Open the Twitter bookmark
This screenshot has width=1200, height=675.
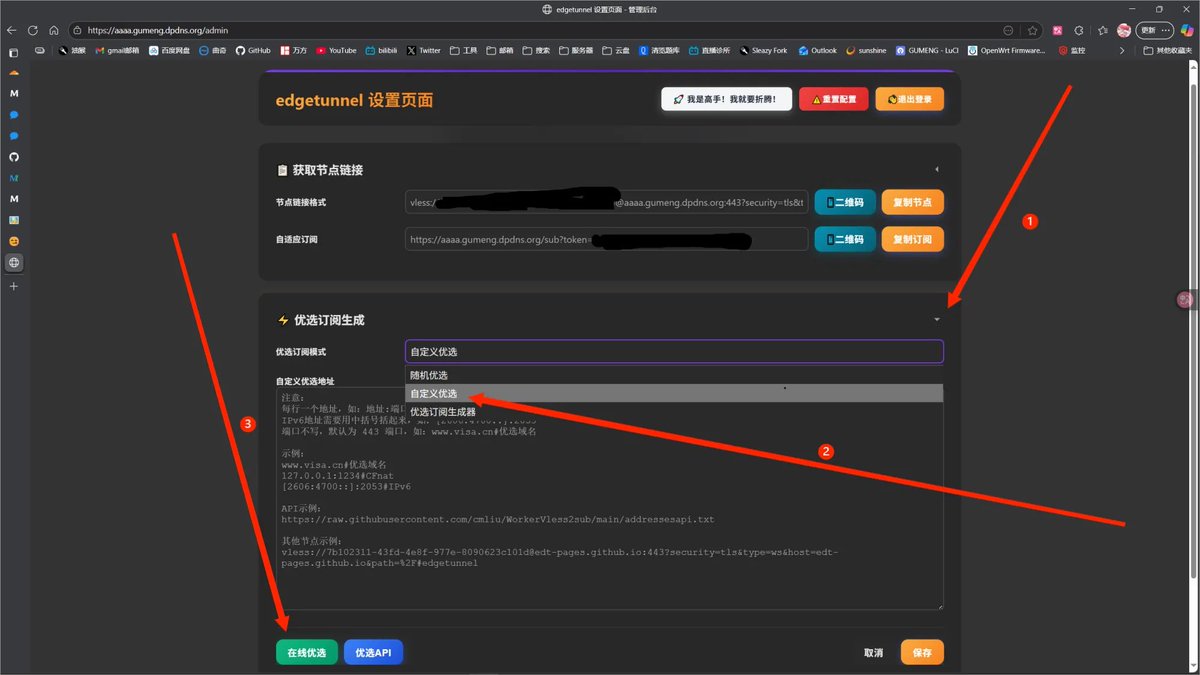pyautogui.click(x=424, y=50)
